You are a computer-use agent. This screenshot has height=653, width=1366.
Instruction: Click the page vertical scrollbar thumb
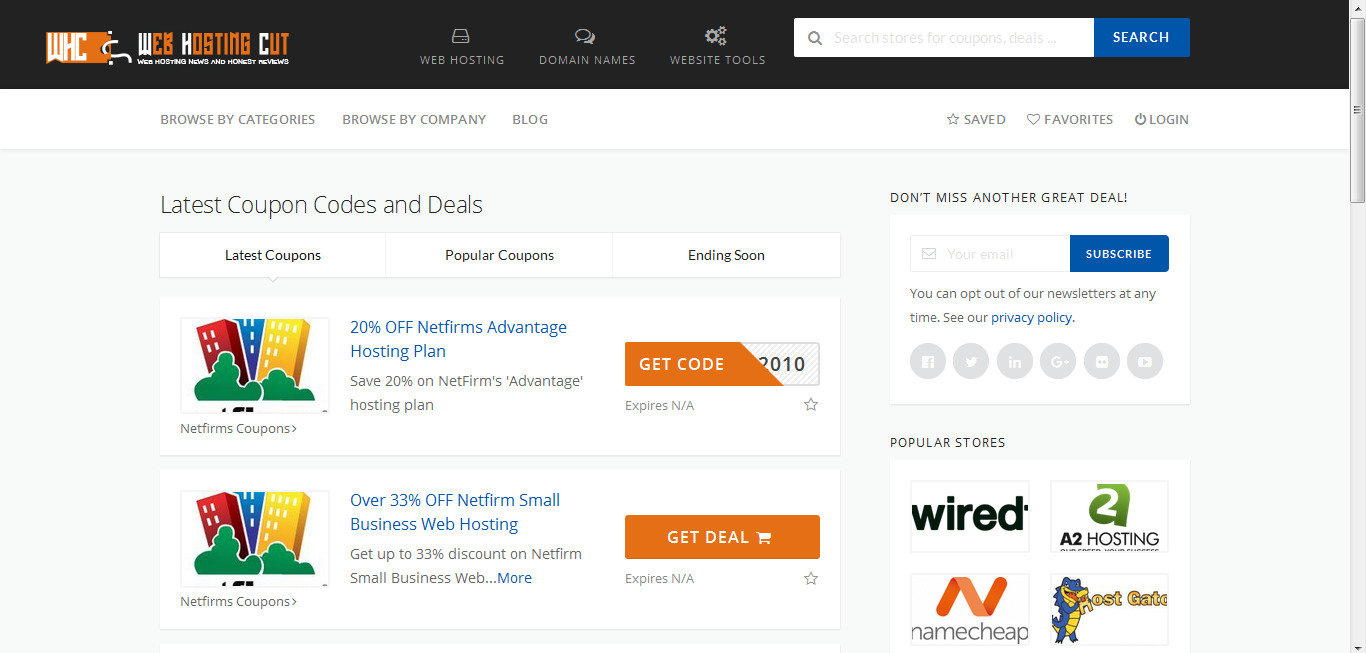pyautogui.click(x=1357, y=150)
